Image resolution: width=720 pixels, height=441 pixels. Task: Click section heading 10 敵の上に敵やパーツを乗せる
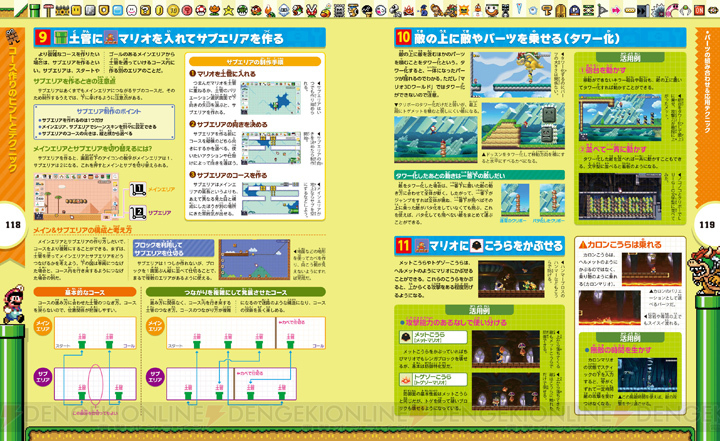(540, 38)
